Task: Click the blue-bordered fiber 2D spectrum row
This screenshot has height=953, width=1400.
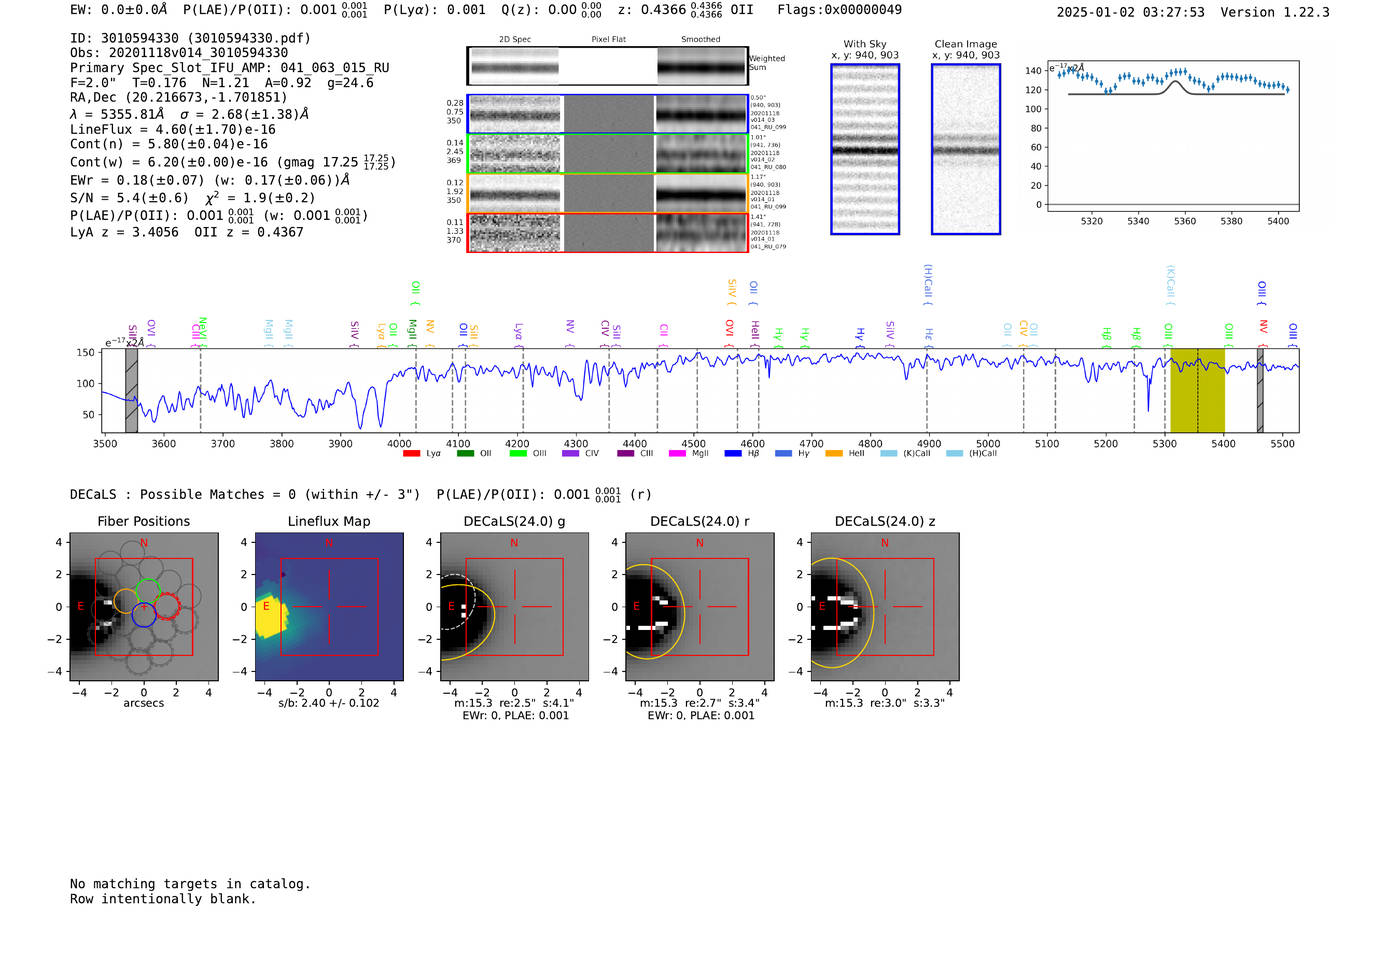Action: (607, 114)
